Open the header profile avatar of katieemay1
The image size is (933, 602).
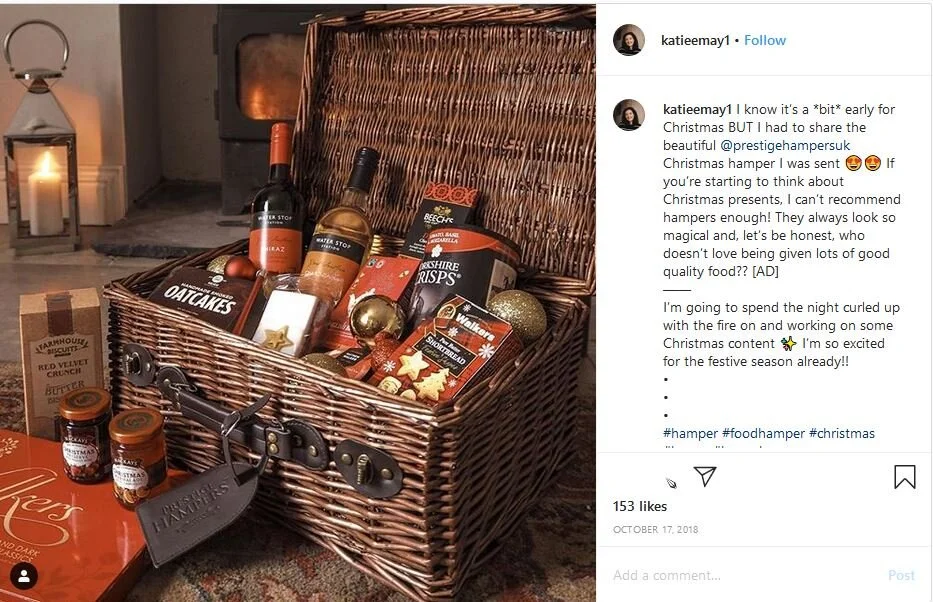point(629,40)
